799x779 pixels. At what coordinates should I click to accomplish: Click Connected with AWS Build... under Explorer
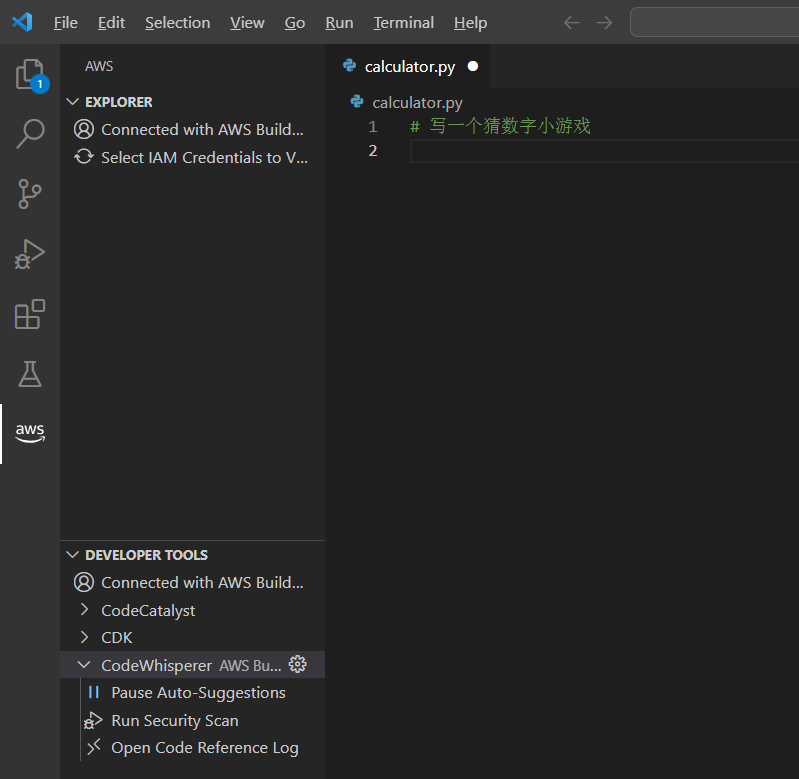click(202, 129)
